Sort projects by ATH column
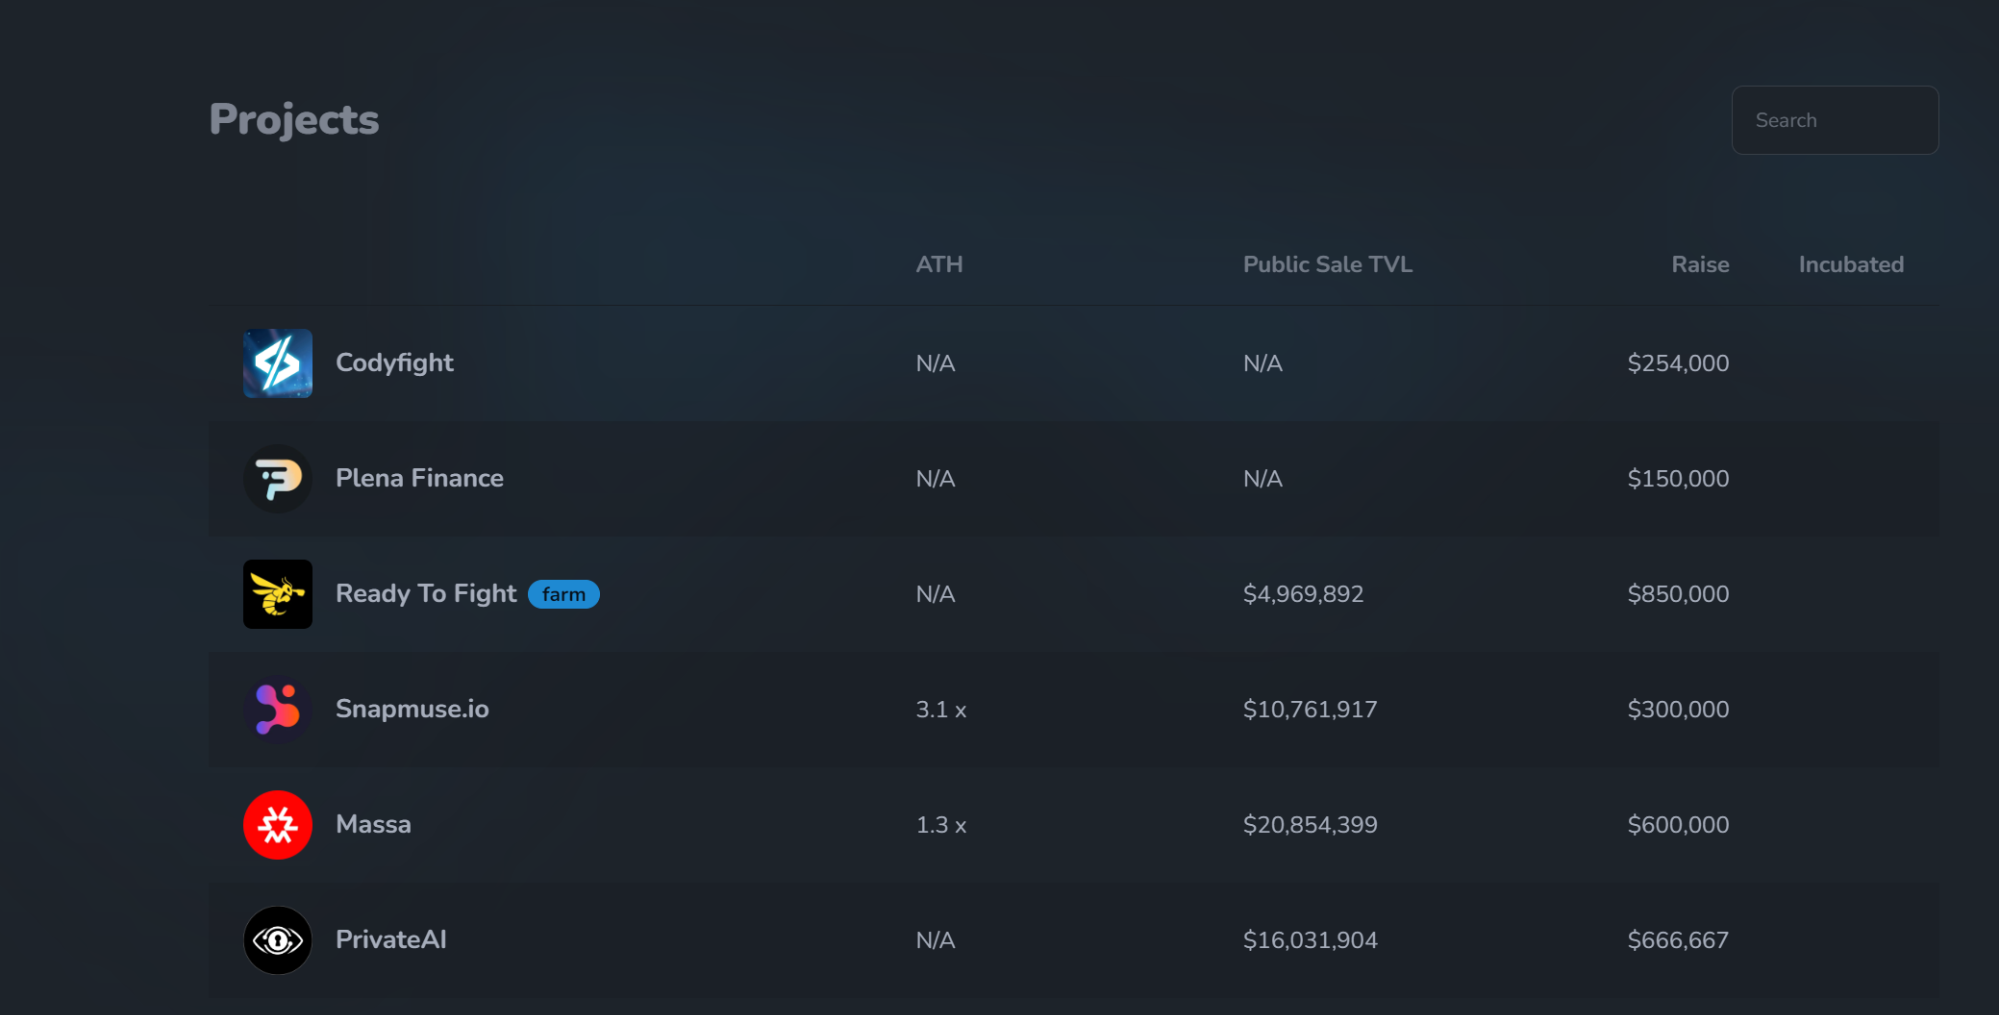 click(x=939, y=264)
